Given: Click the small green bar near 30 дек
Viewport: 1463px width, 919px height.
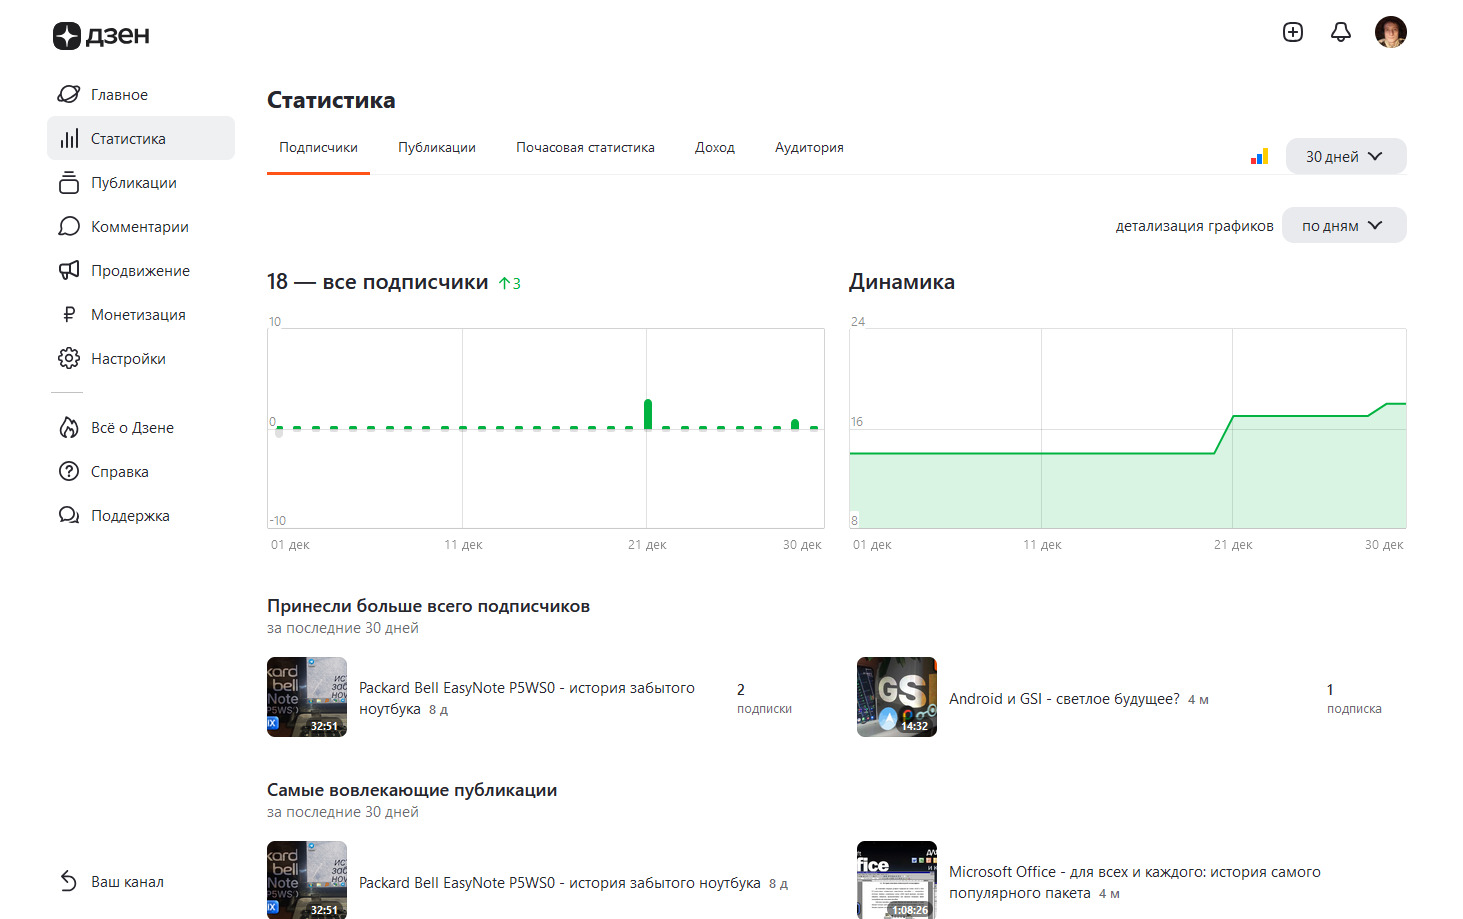Looking at the screenshot, I should (795, 424).
